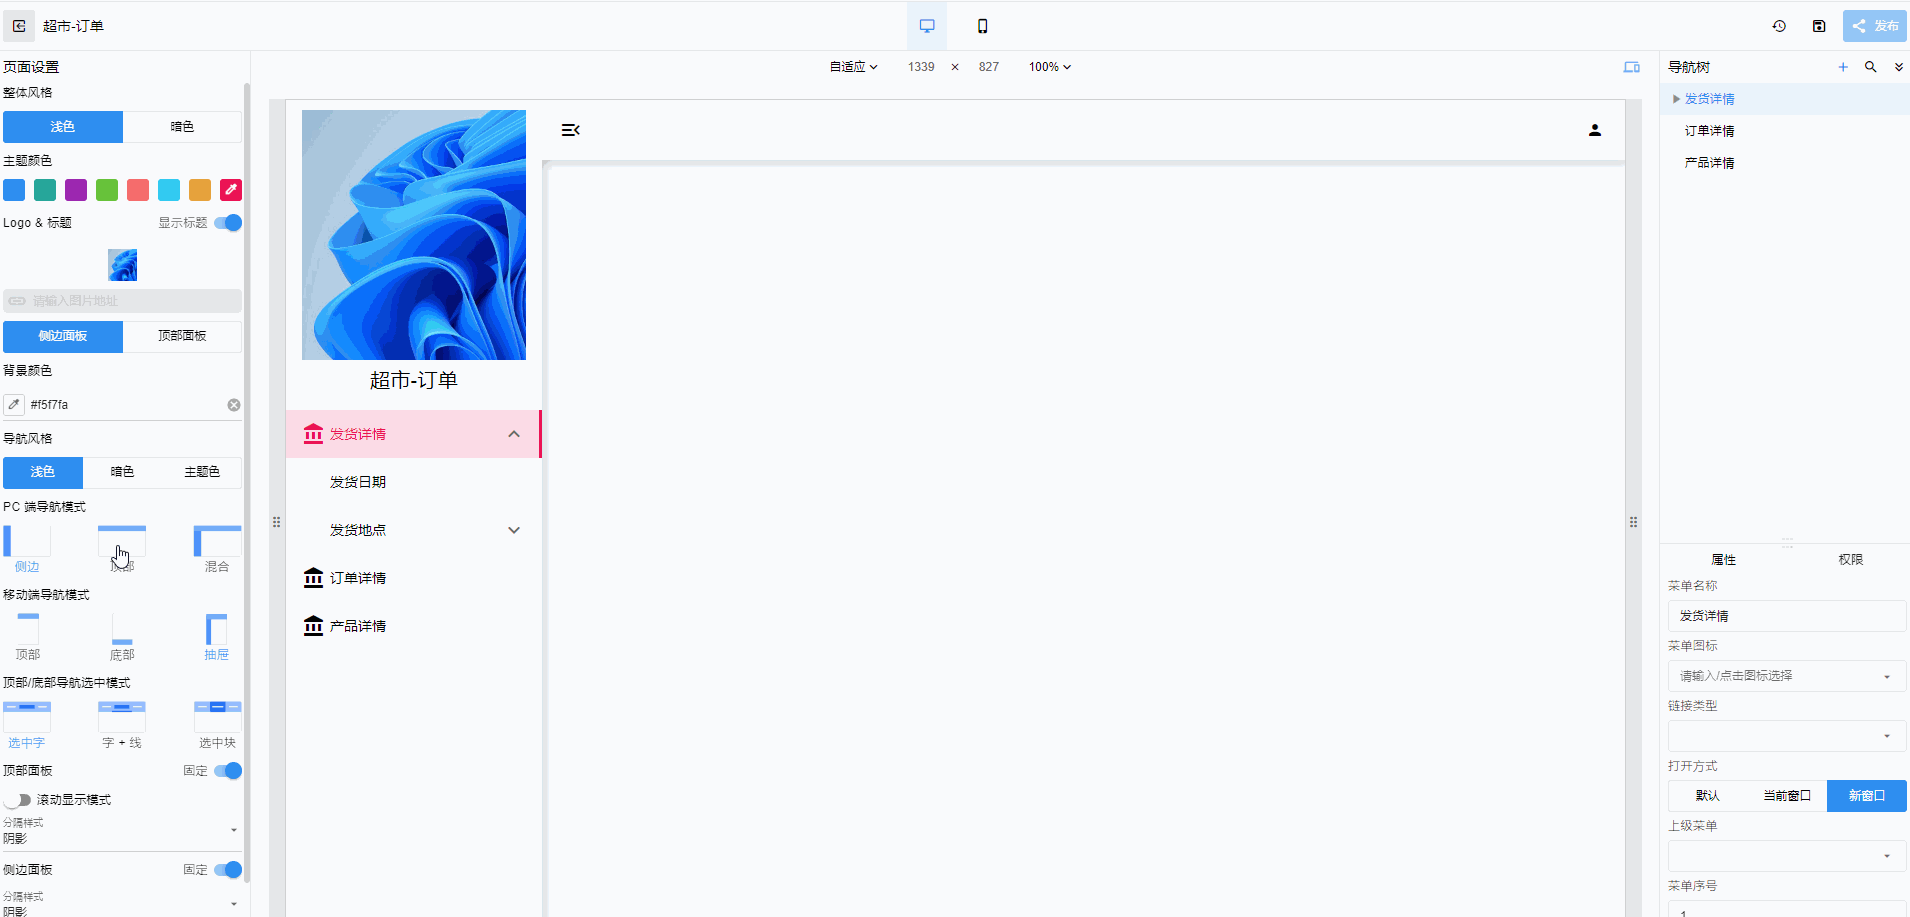
Task: Switch to 侧边面板 tab
Action: point(63,336)
